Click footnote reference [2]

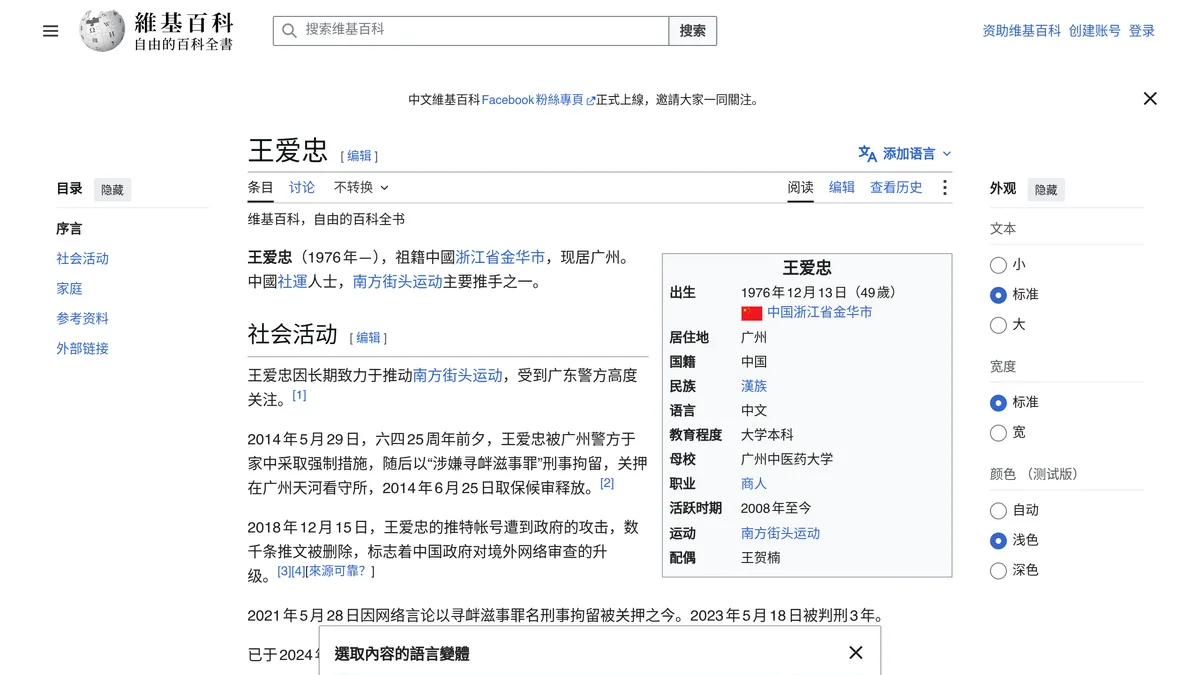607,483
